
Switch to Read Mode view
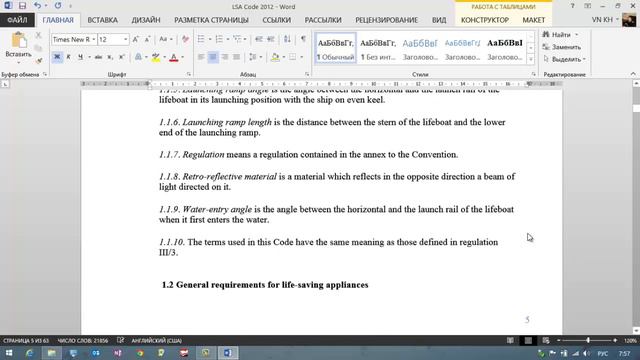coord(510,340)
